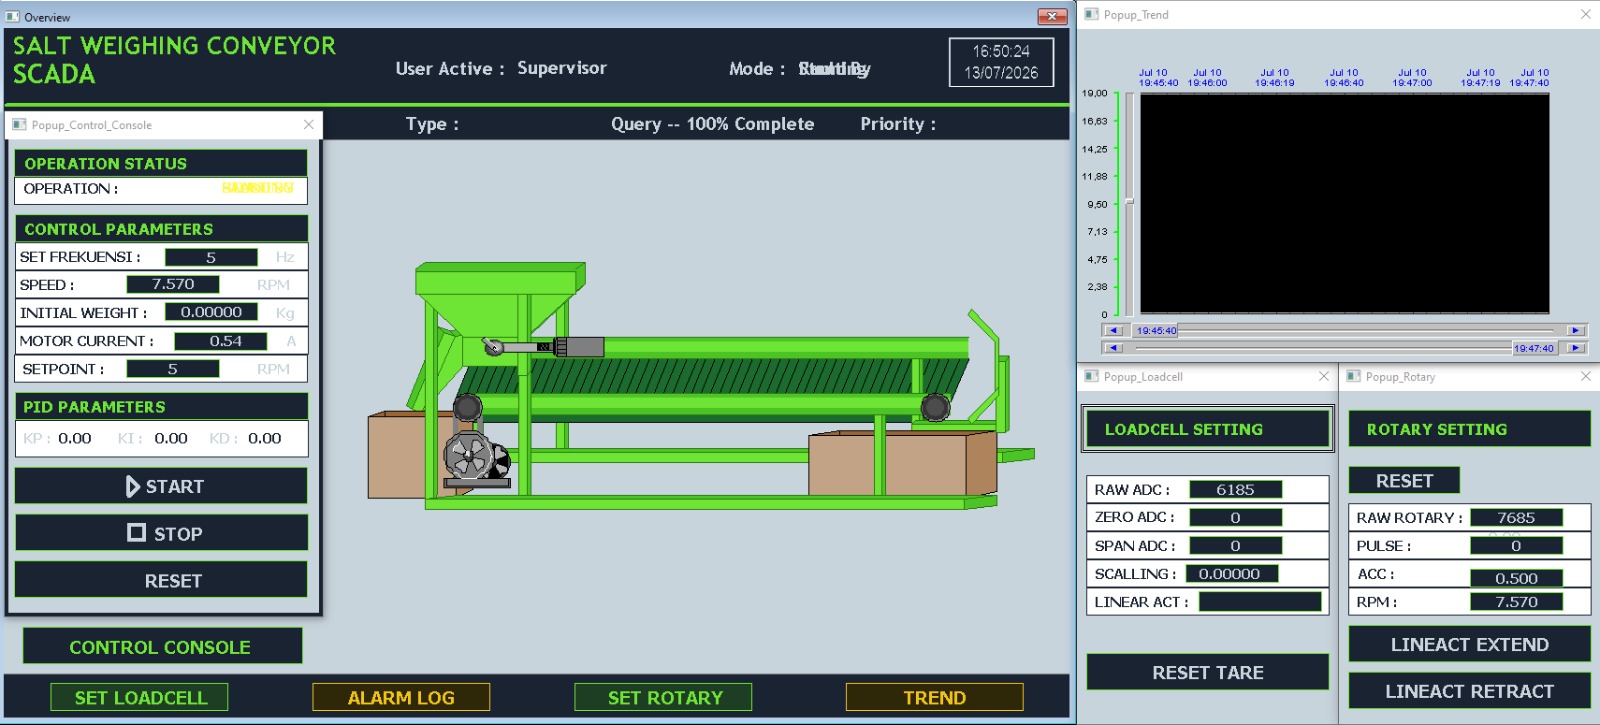Close the Popup_Rotary window
The width and height of the screenshot is (1600, 725).
coord(1585,376)
